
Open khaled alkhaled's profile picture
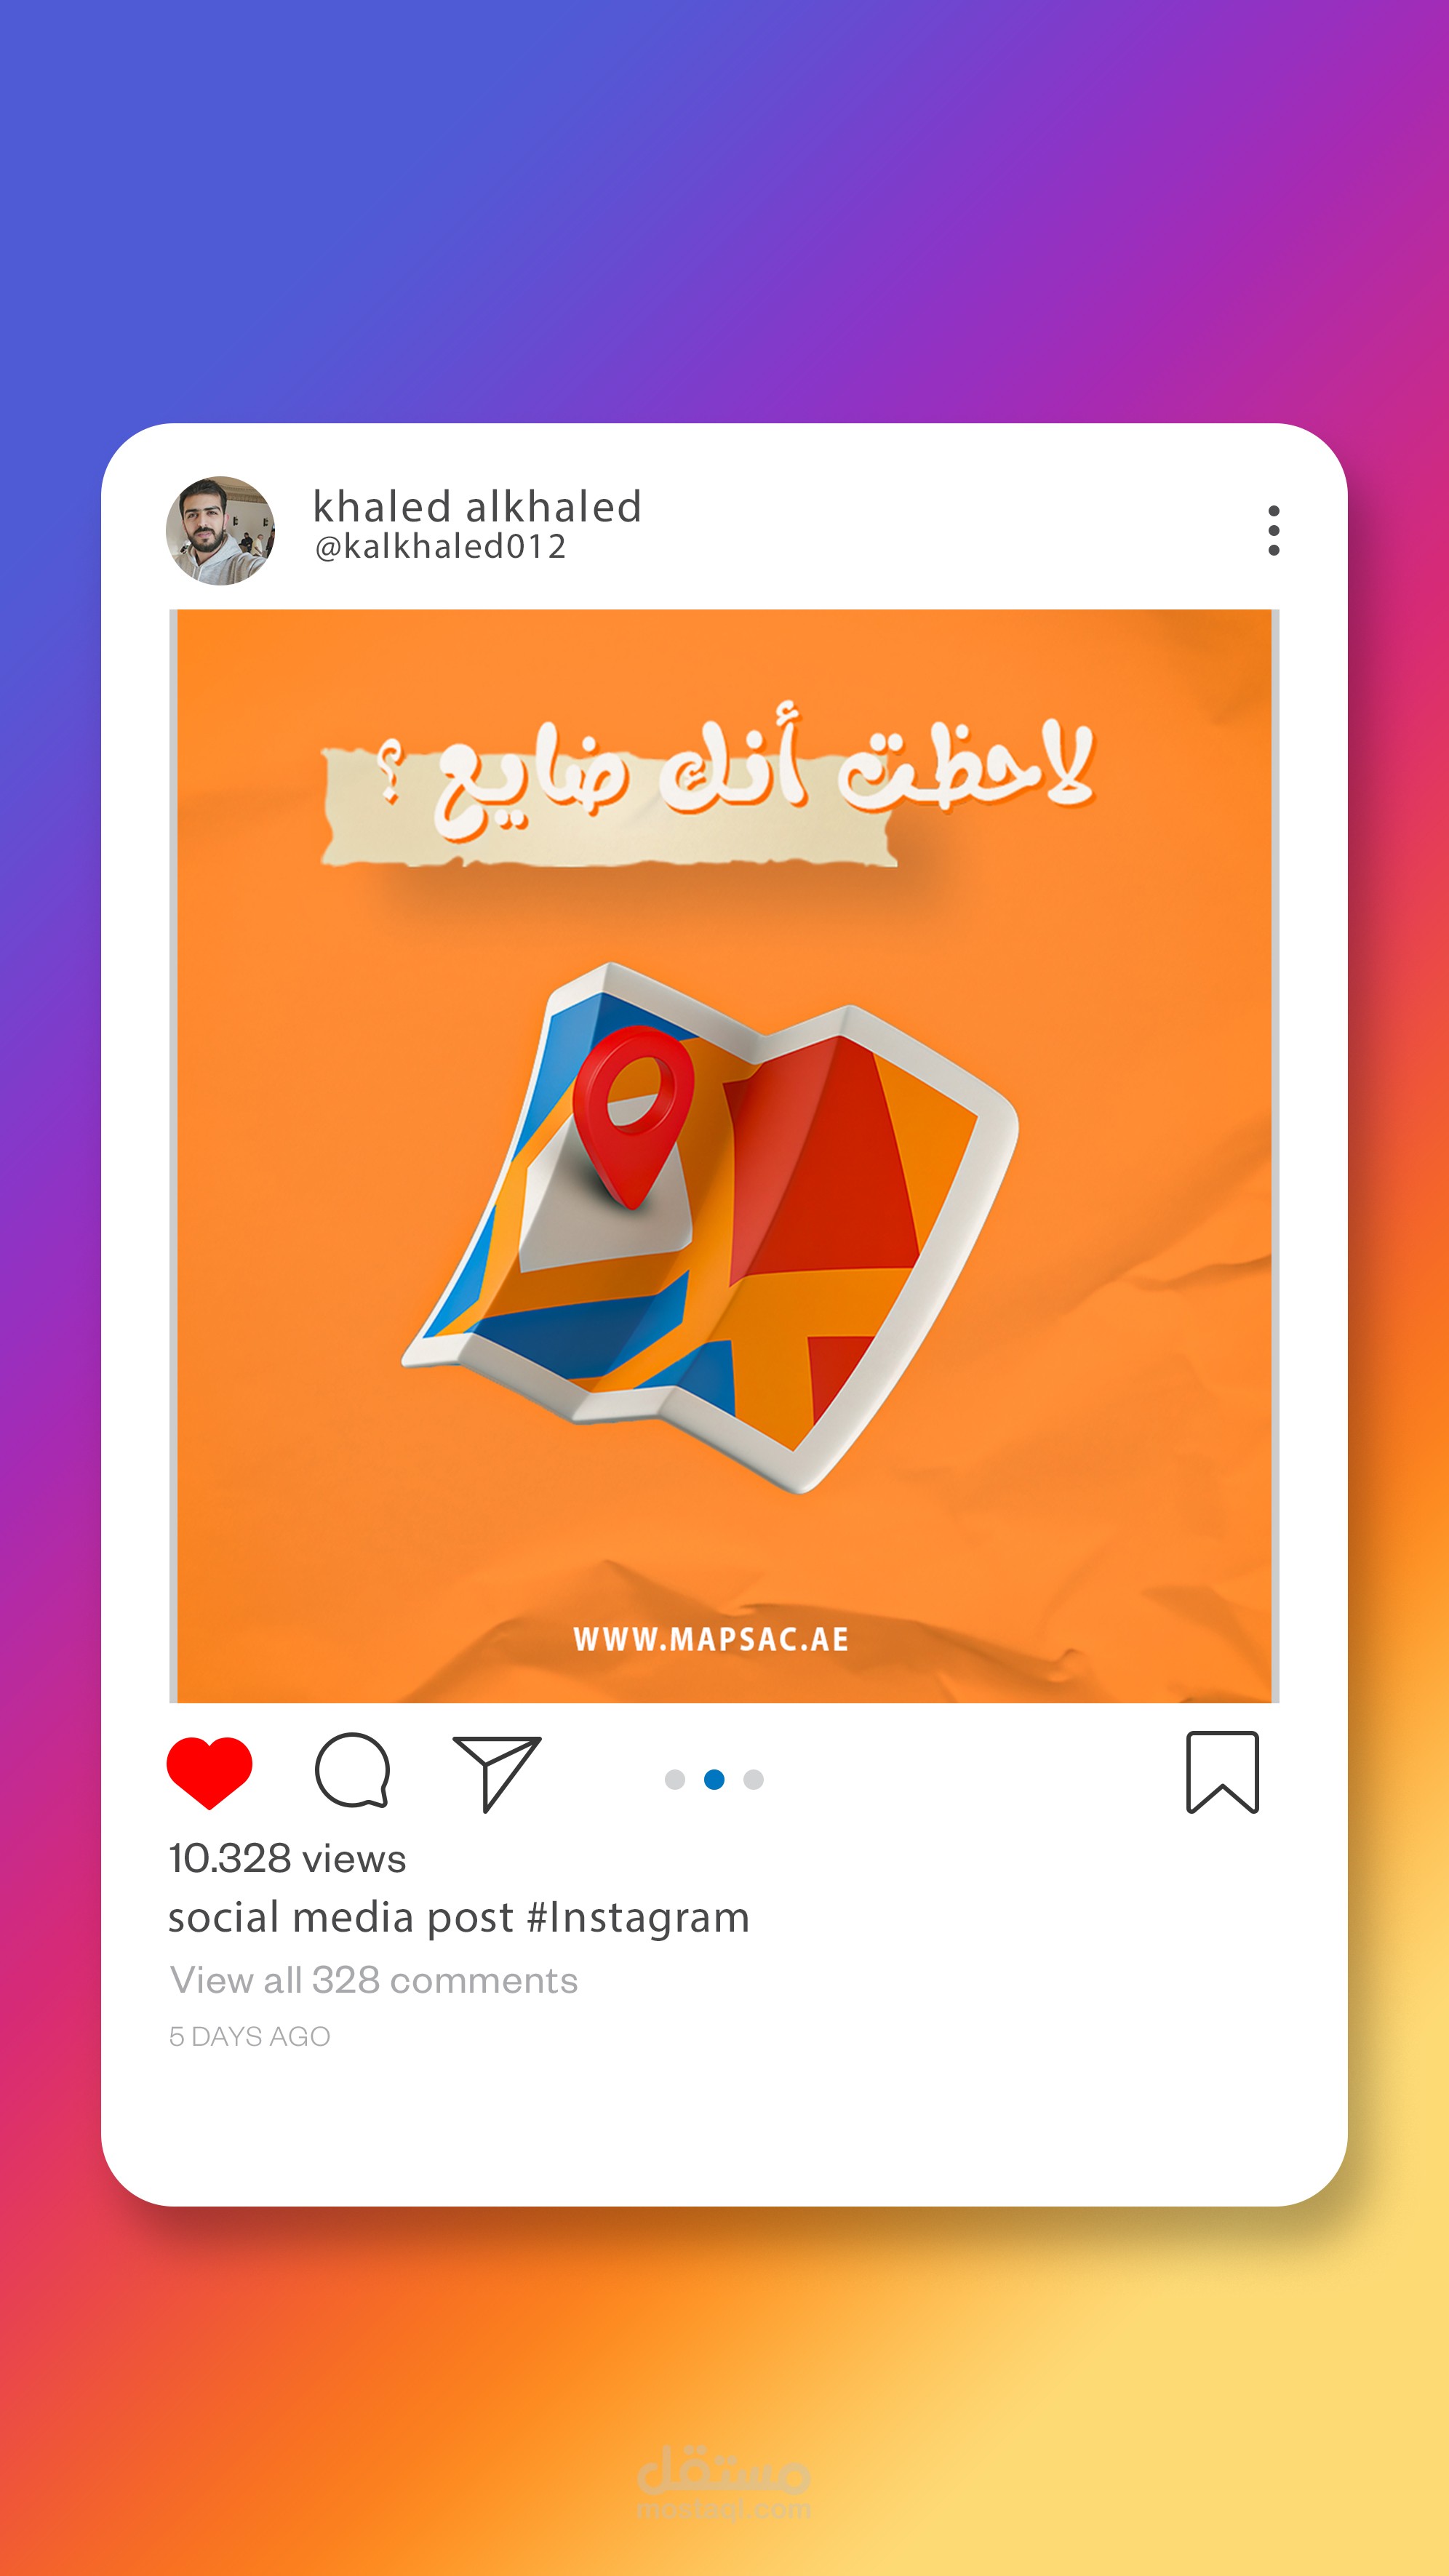(x=220, y=530)
